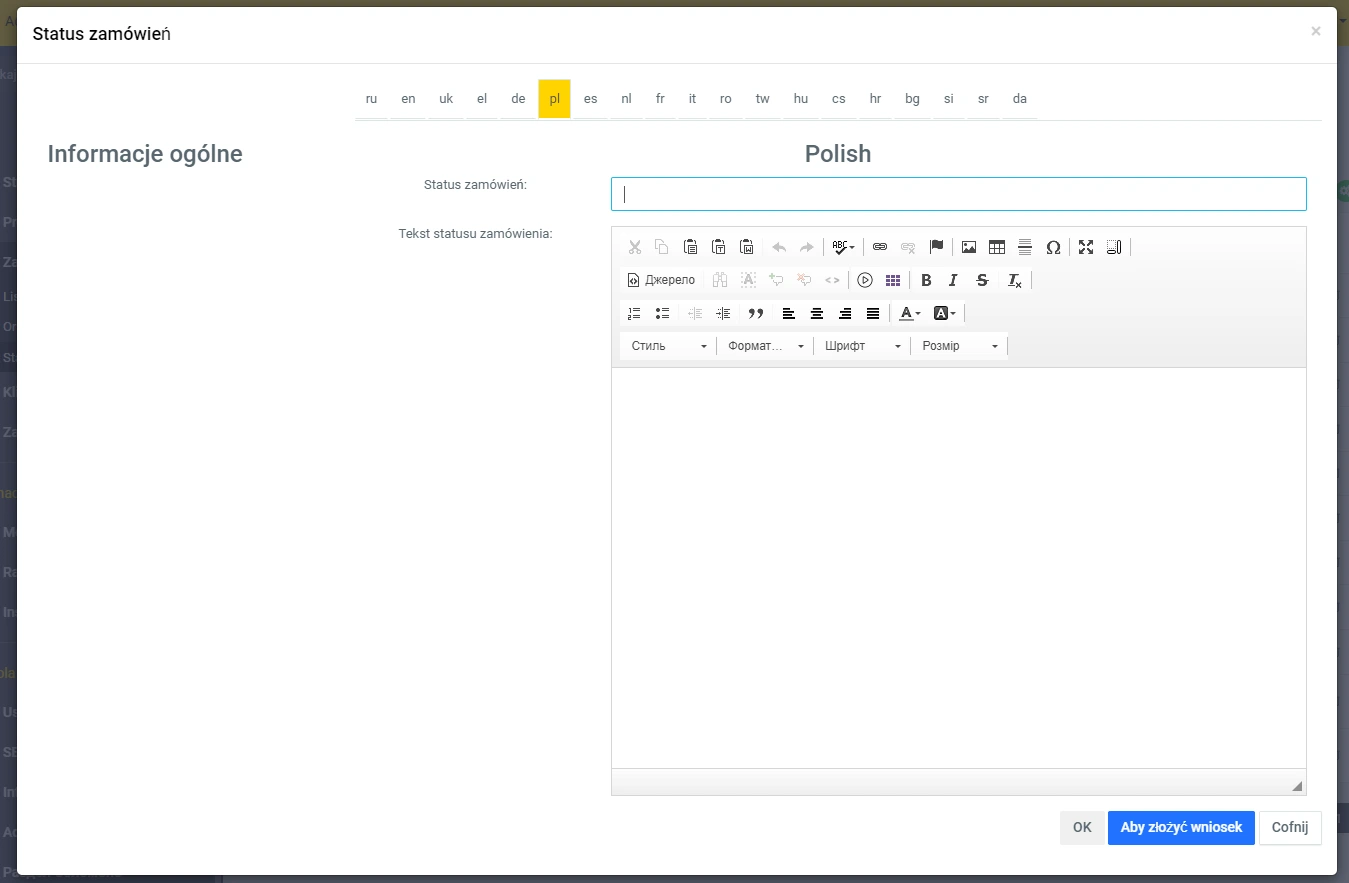Expand the Розмір size dropdown
The image size is (1349, 883).
959,346
